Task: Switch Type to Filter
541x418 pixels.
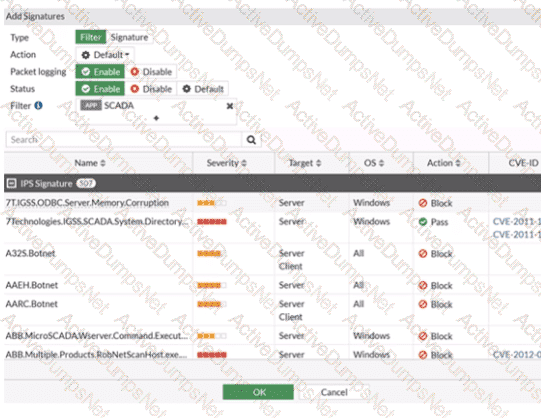Action: [91, 37]
